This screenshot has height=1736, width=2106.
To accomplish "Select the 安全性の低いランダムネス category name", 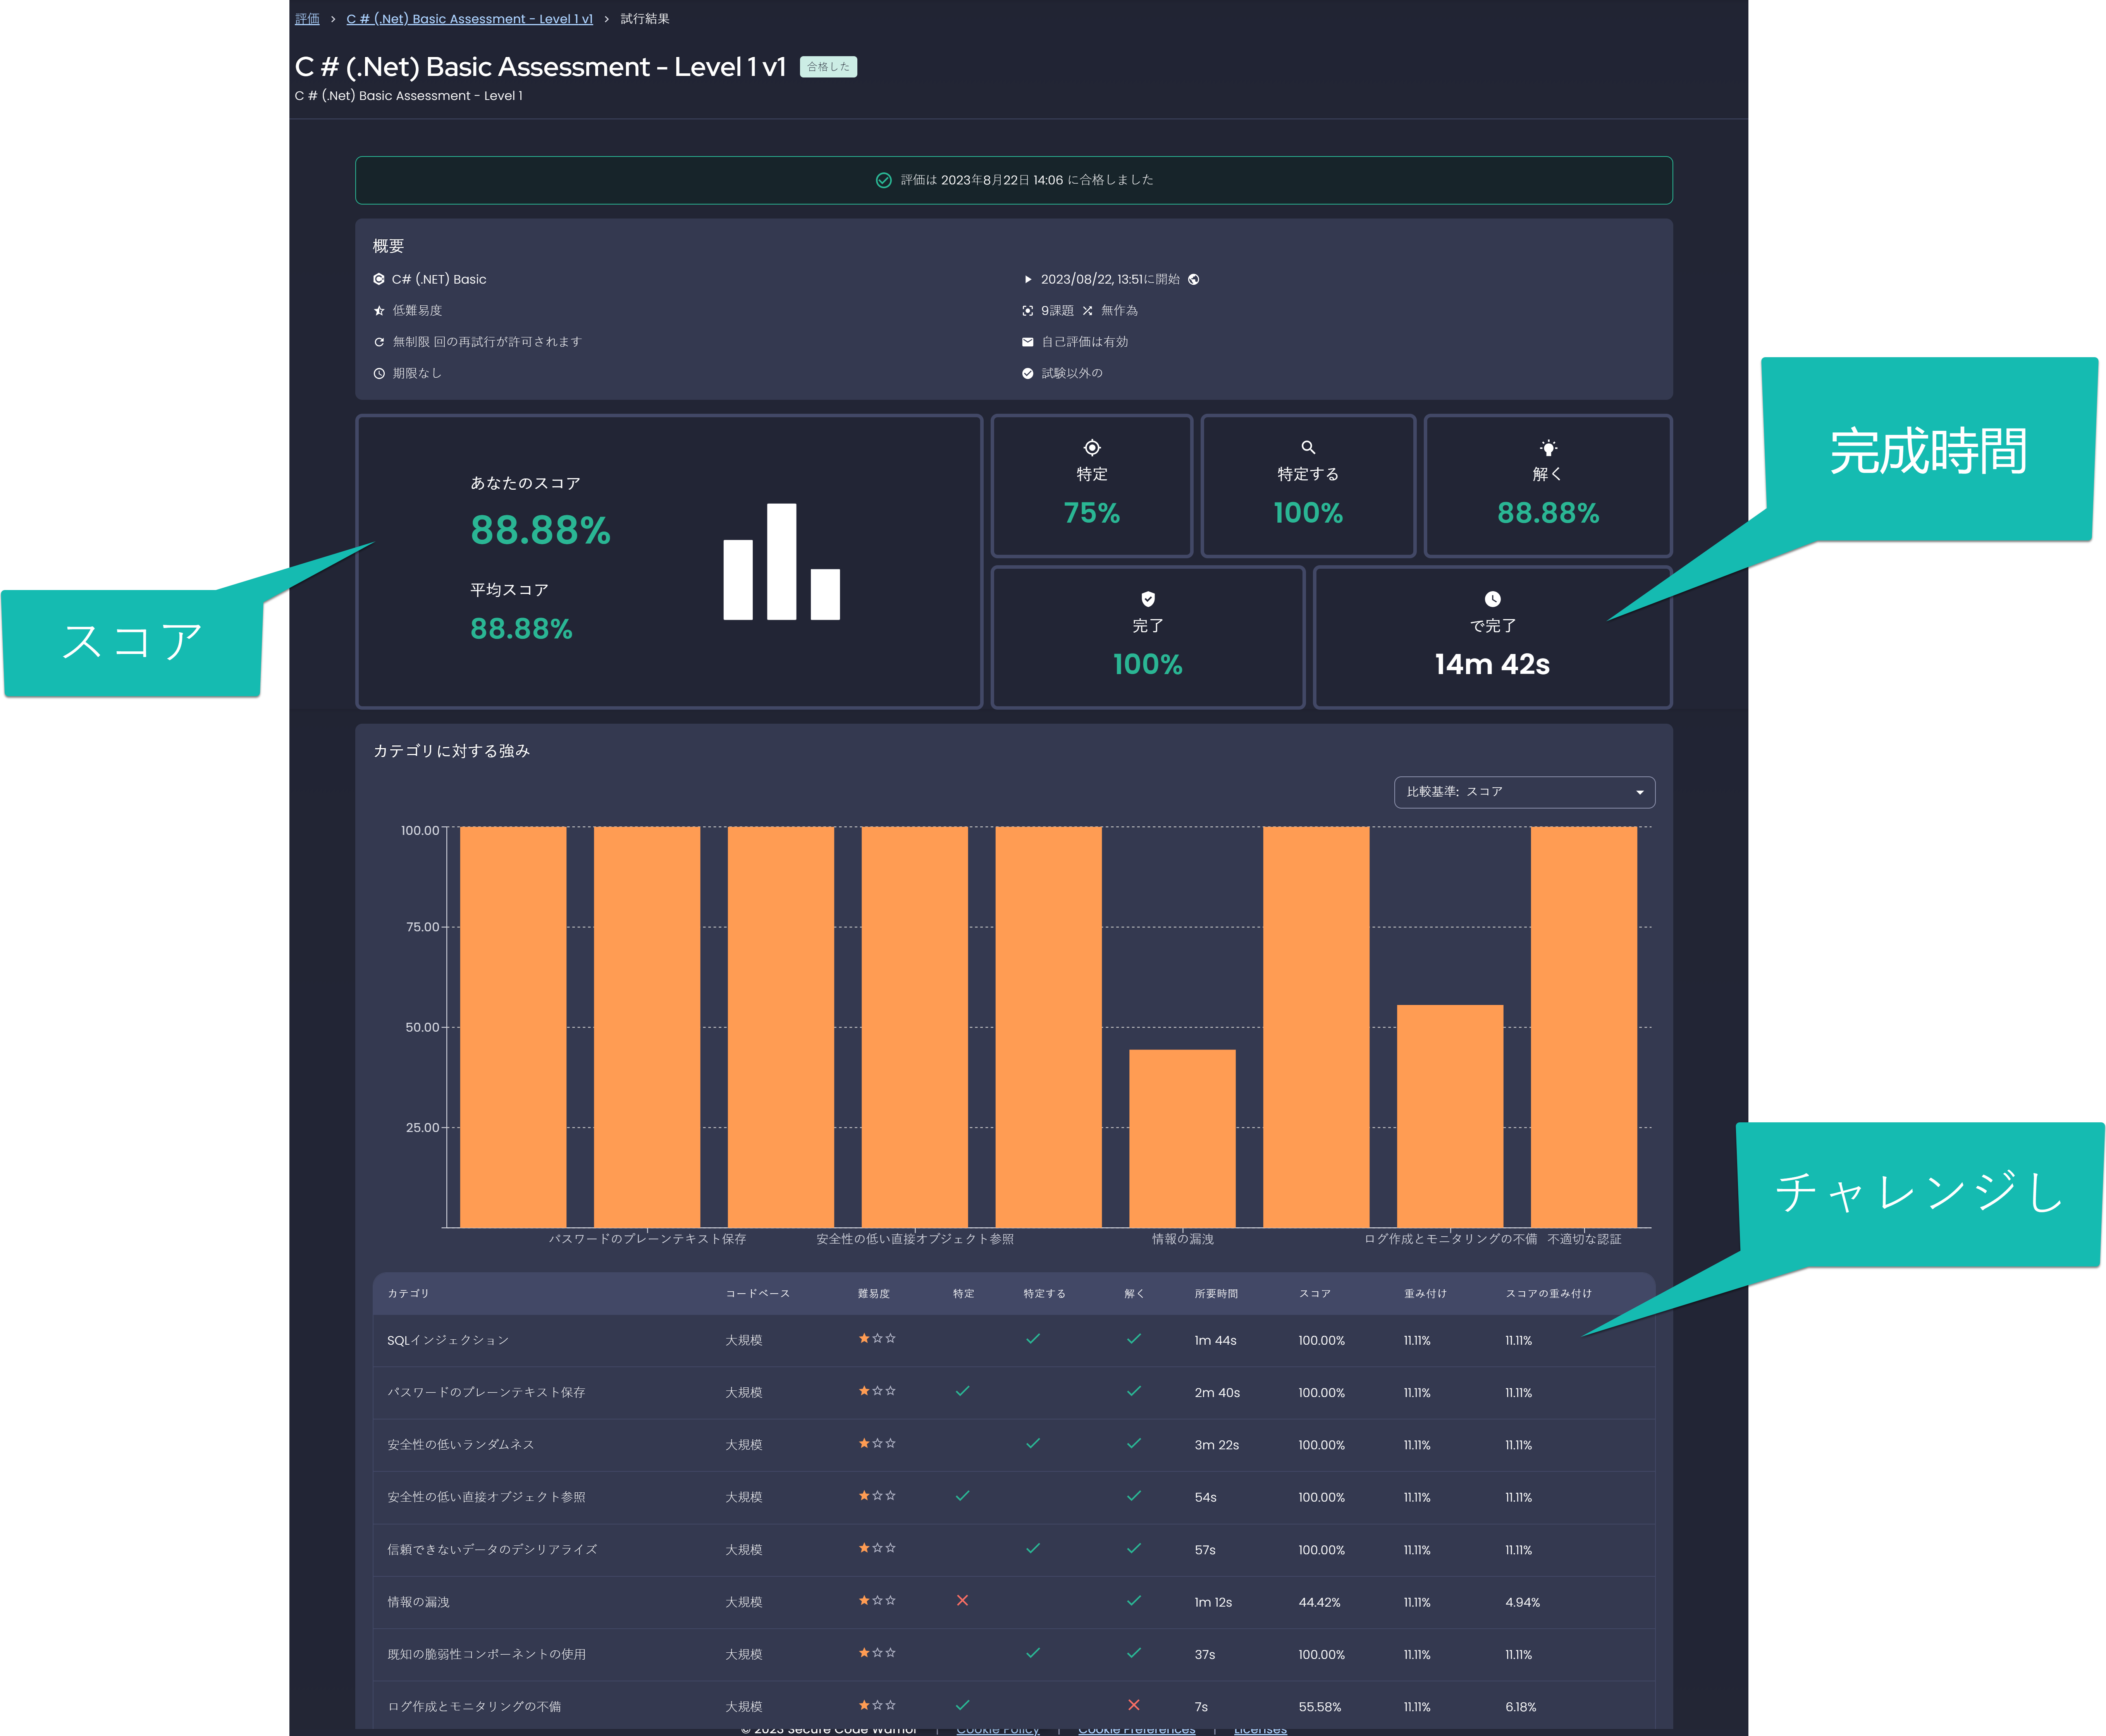I will point(461,1445).
